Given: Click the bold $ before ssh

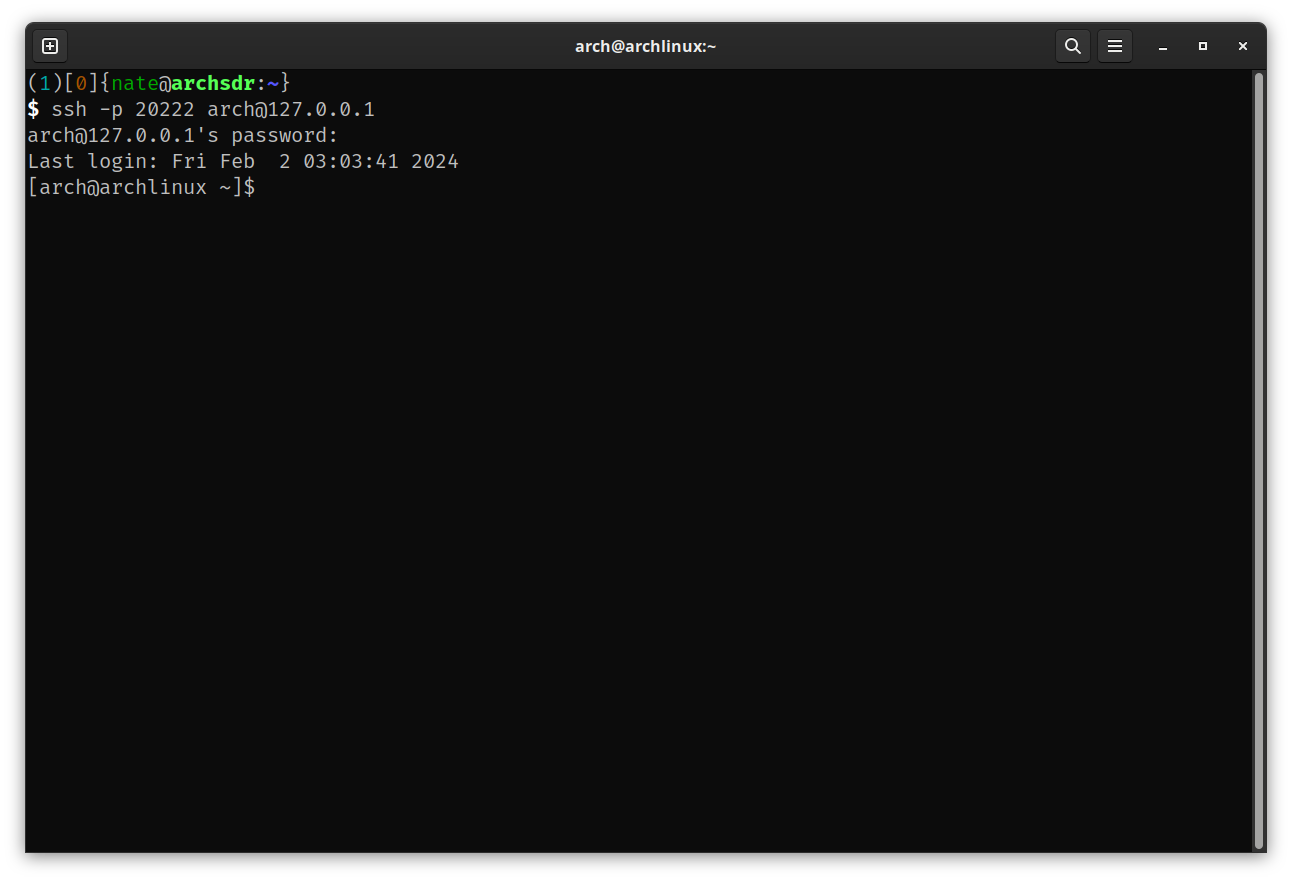Looking at the screenshot, I should (33, 109).
